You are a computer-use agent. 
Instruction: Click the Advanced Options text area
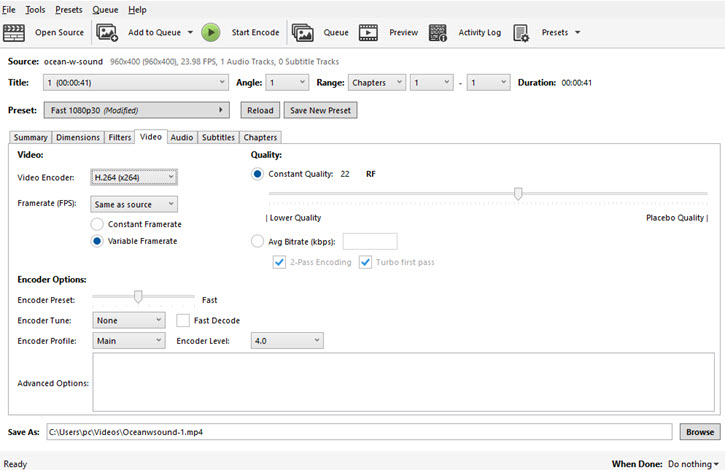click(404, 382)
